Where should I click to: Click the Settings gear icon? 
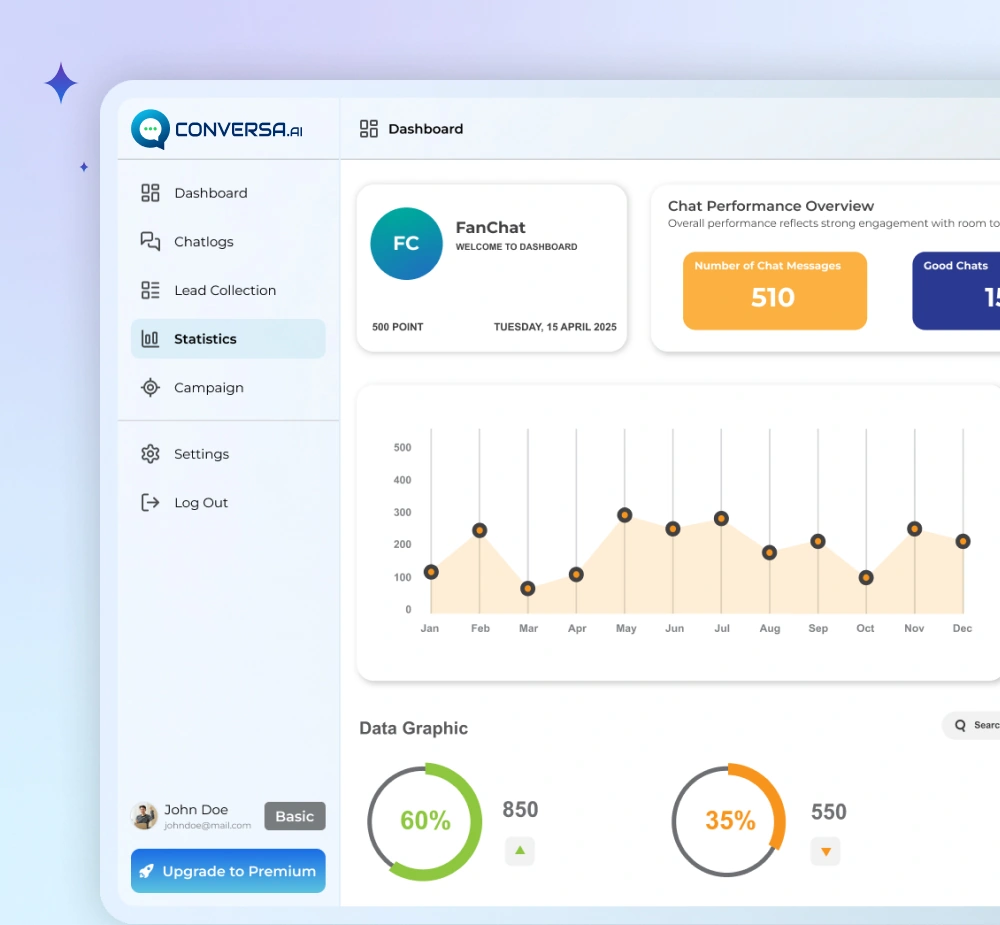tap(150, 454)
